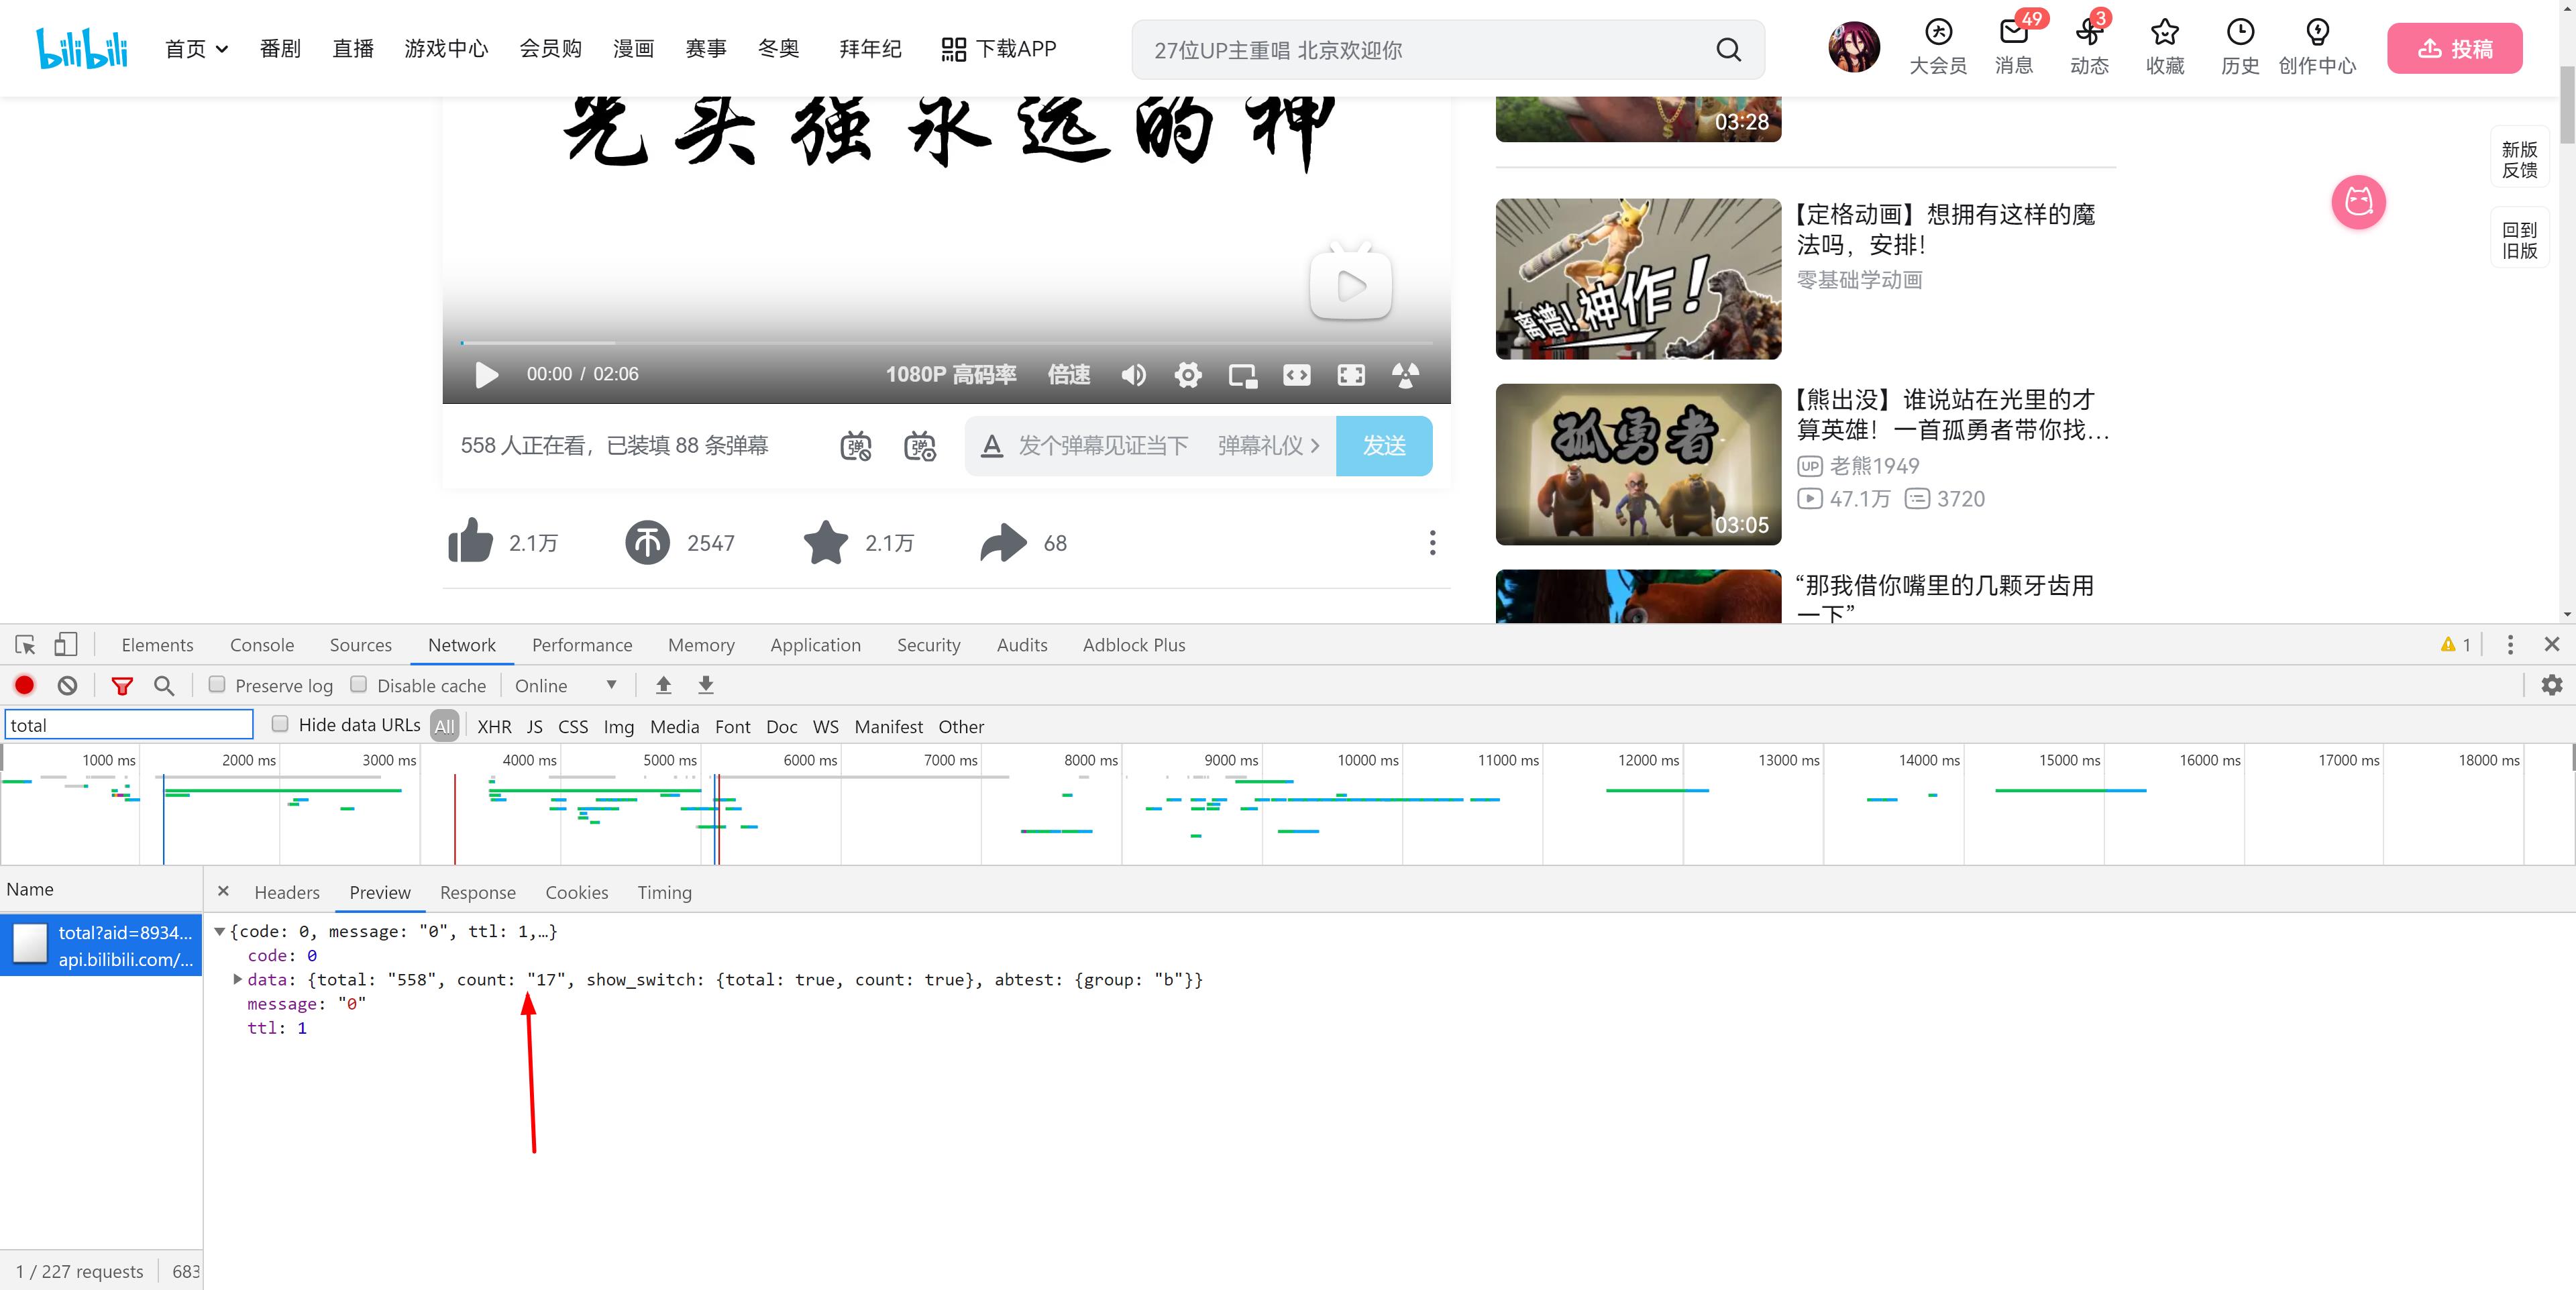Open video player settings gear
2576x1290 pixels.
(x=1188, y=375)
